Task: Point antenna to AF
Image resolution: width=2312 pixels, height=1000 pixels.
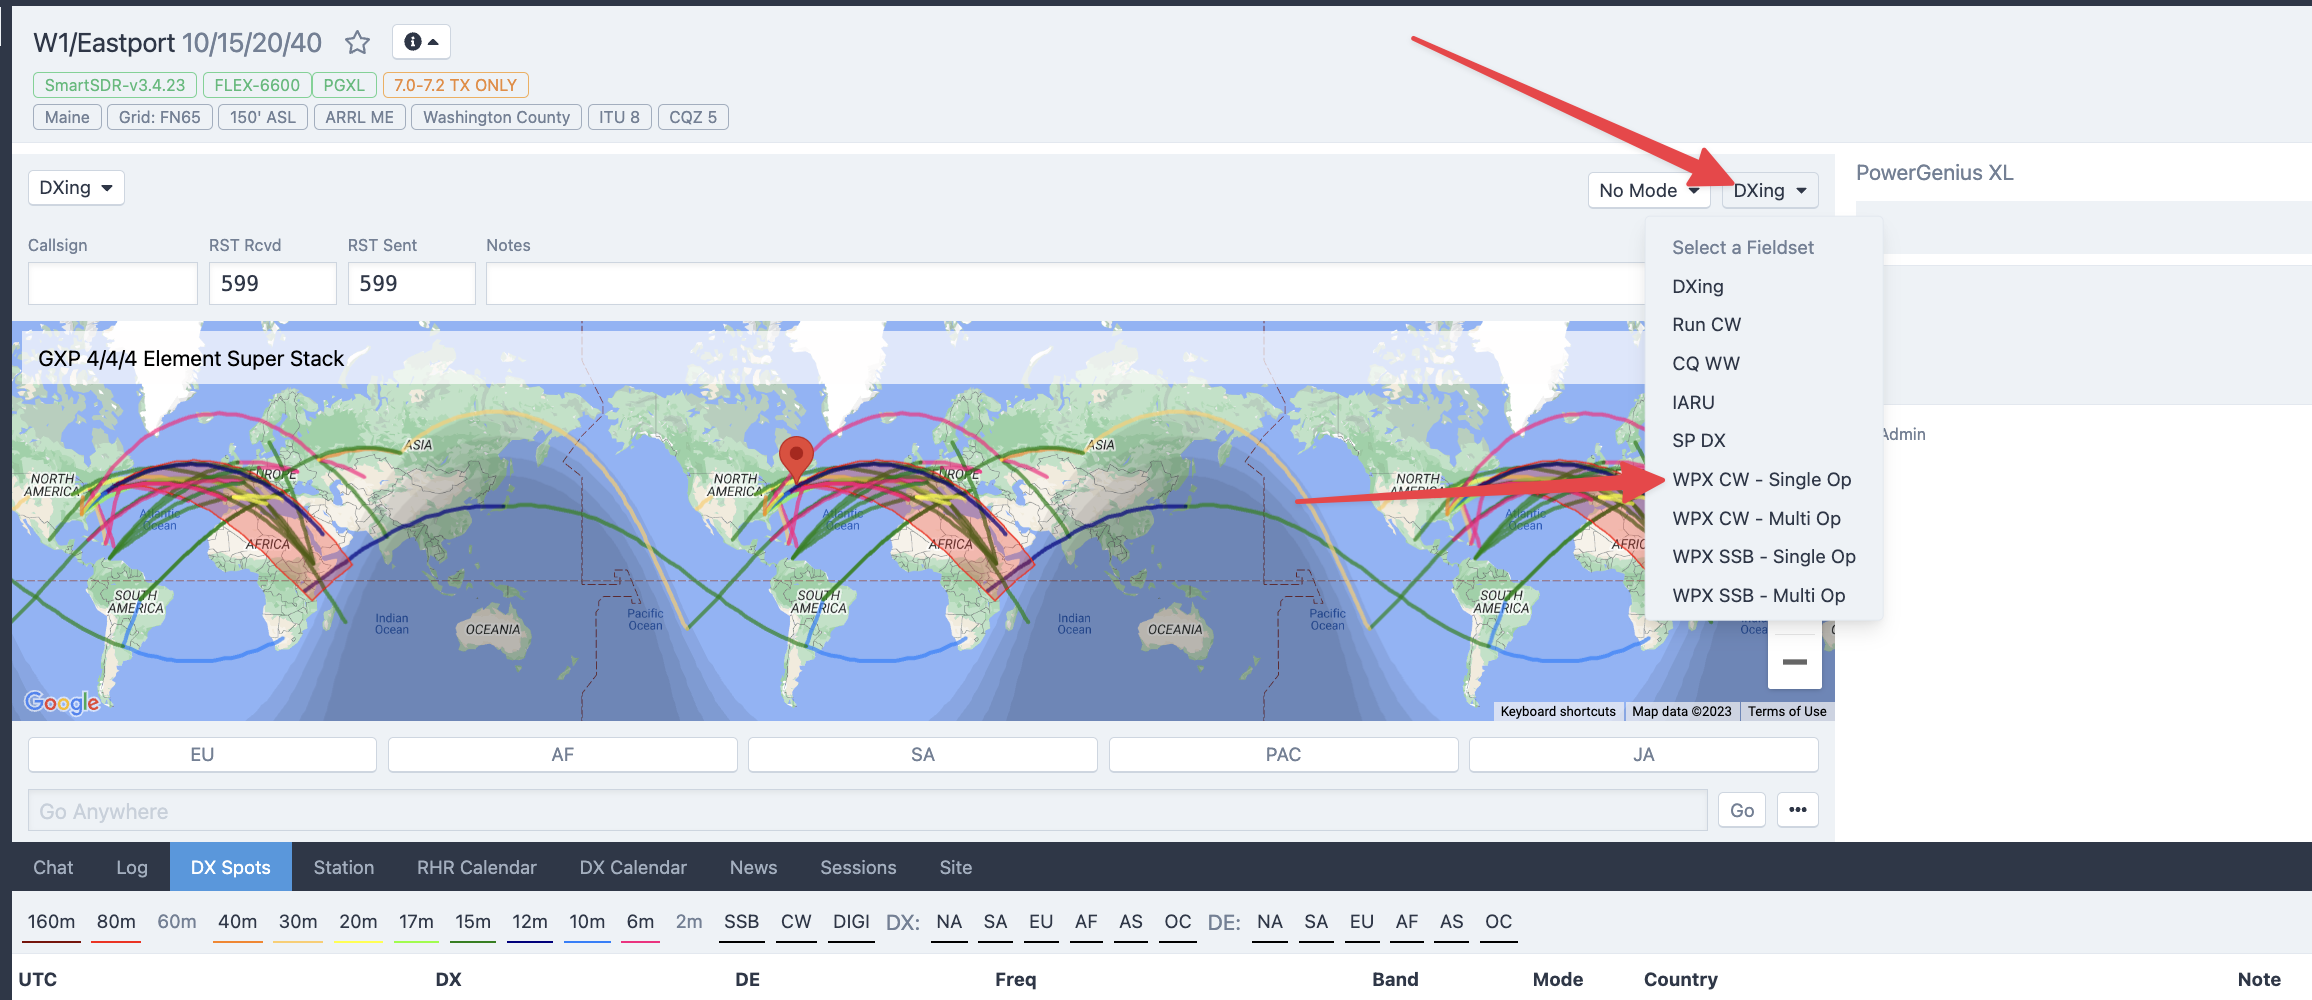Action: pyautogui.click(x=563, y=755)
